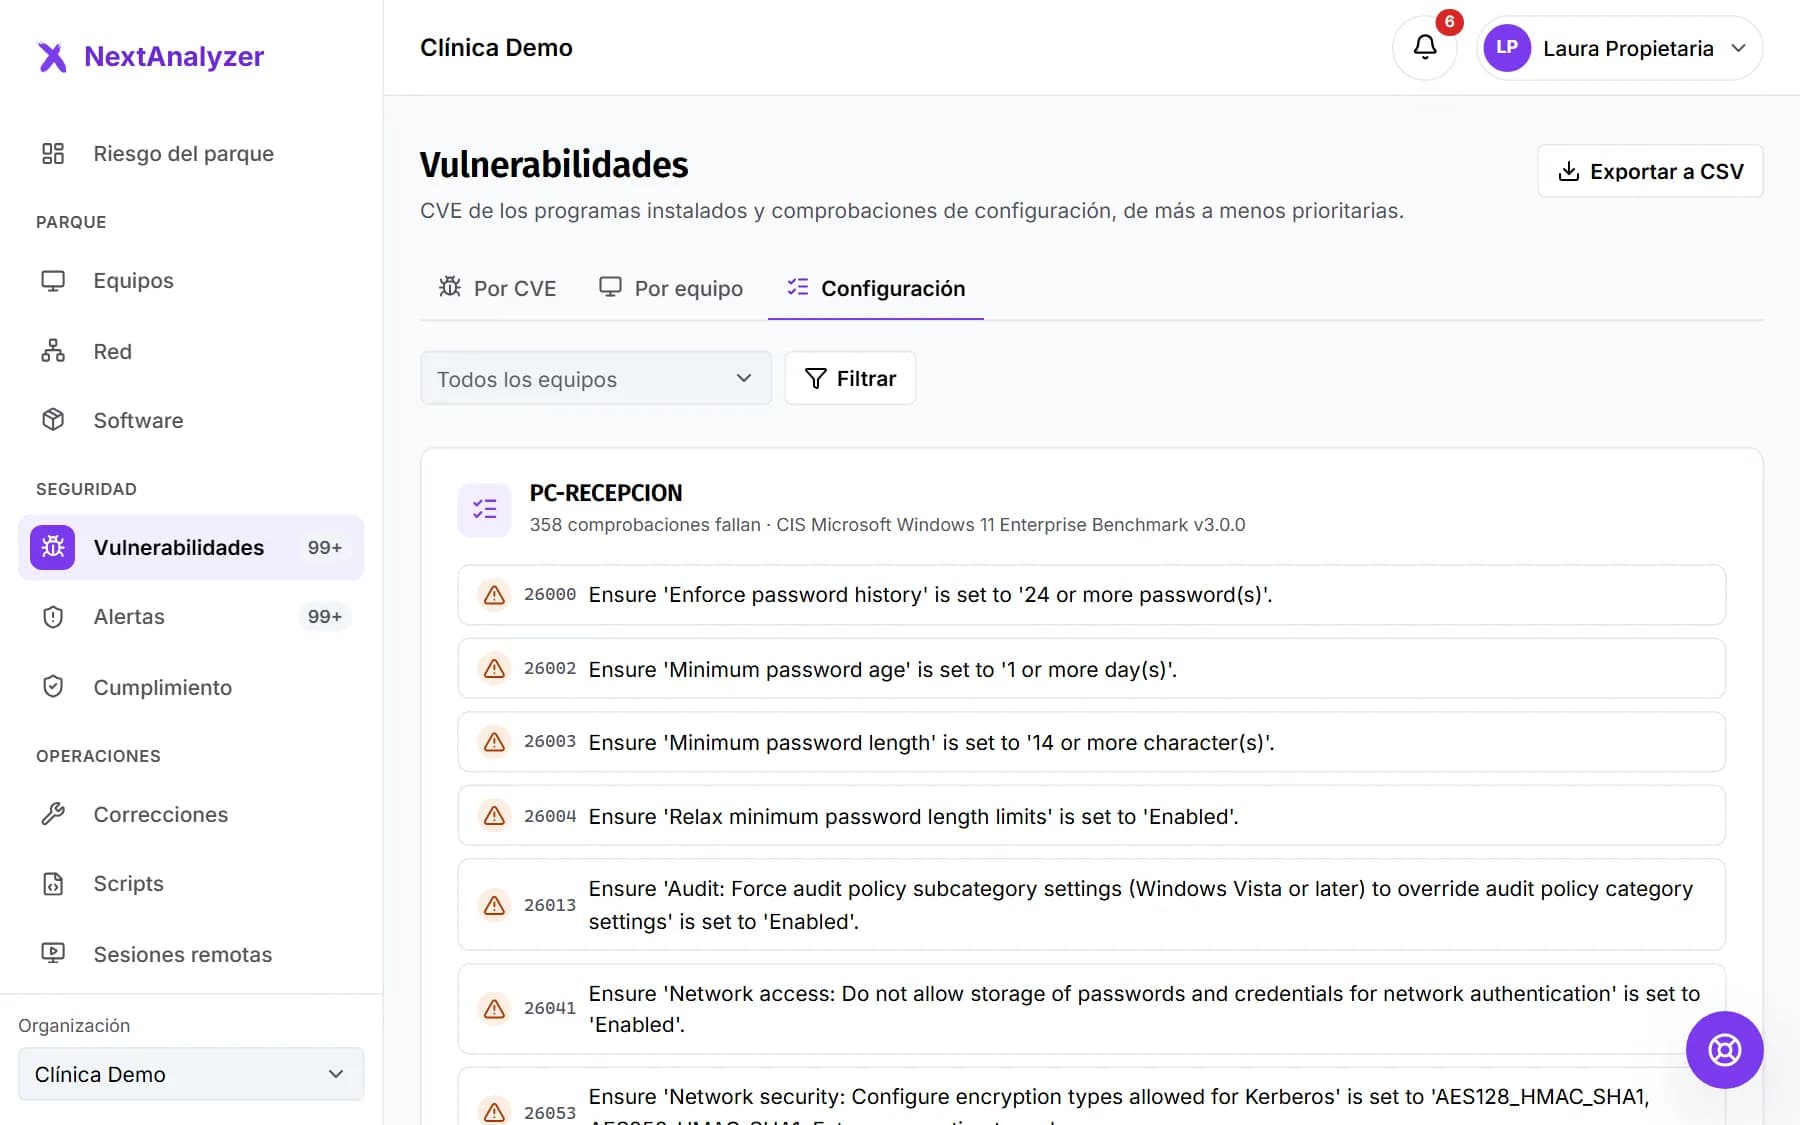Click the Clínica Demo header title
Viewport: 1800px width, 1125px height.
tap(496, 48)
